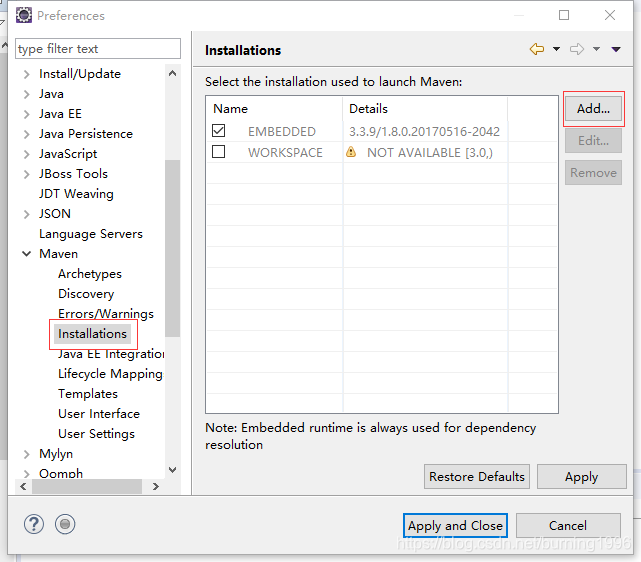This screenshot has height=562, width=641.
Task: Uncheck the EMBEDDED installation checkbox
Action: coord(219,131)
